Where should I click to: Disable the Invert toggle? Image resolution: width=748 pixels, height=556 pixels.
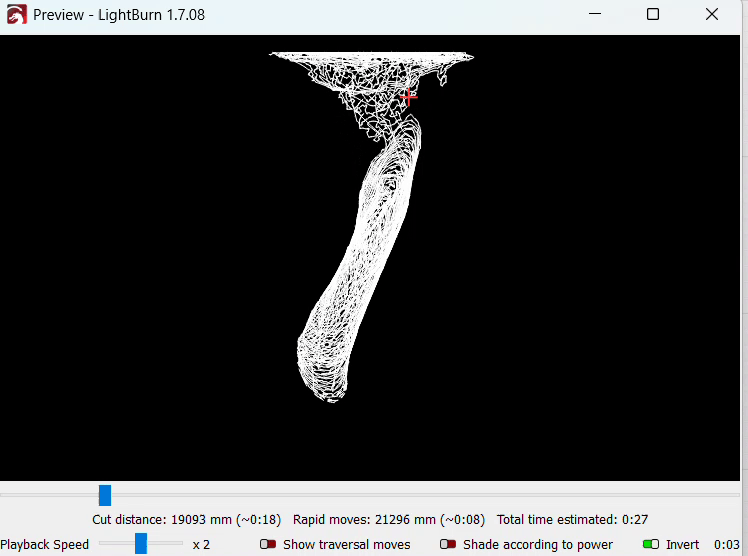[651, 545]
